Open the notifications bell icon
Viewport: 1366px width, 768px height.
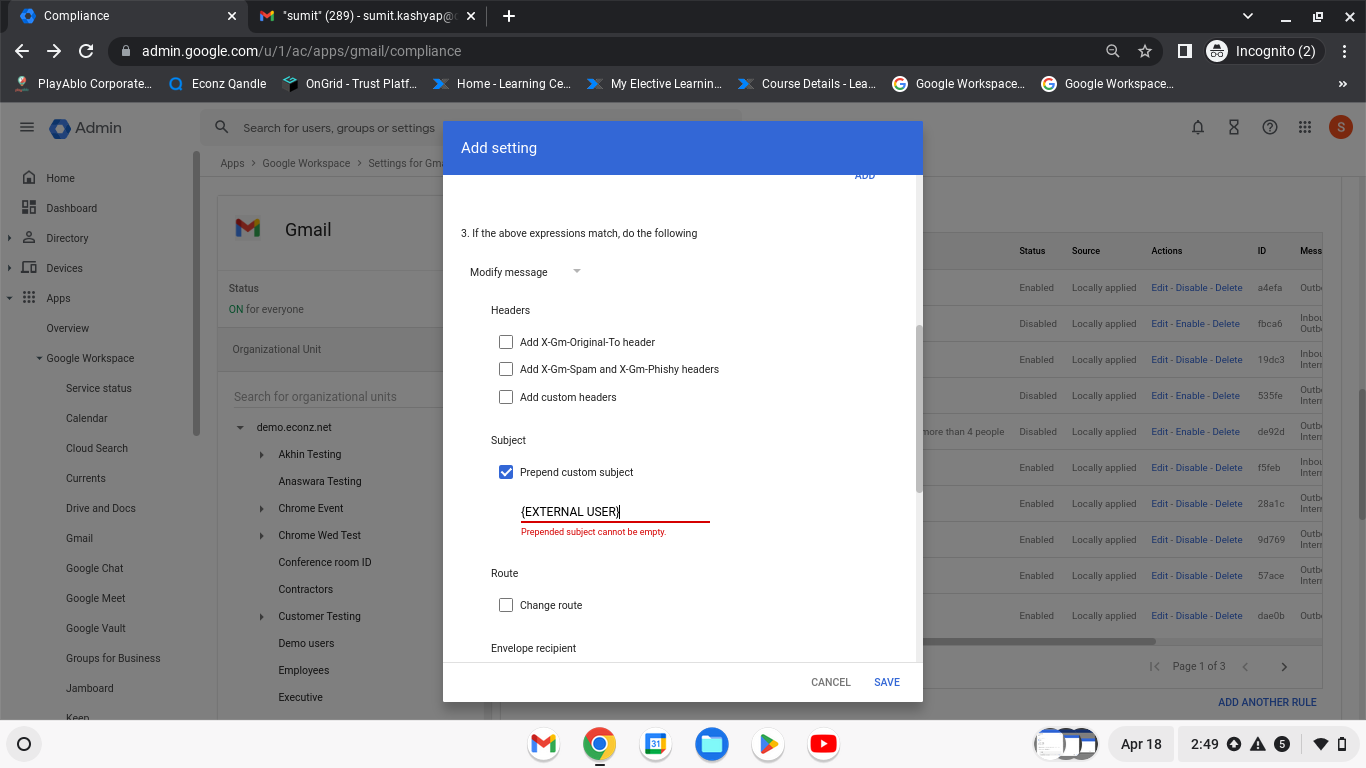[x=1198, y=128]
